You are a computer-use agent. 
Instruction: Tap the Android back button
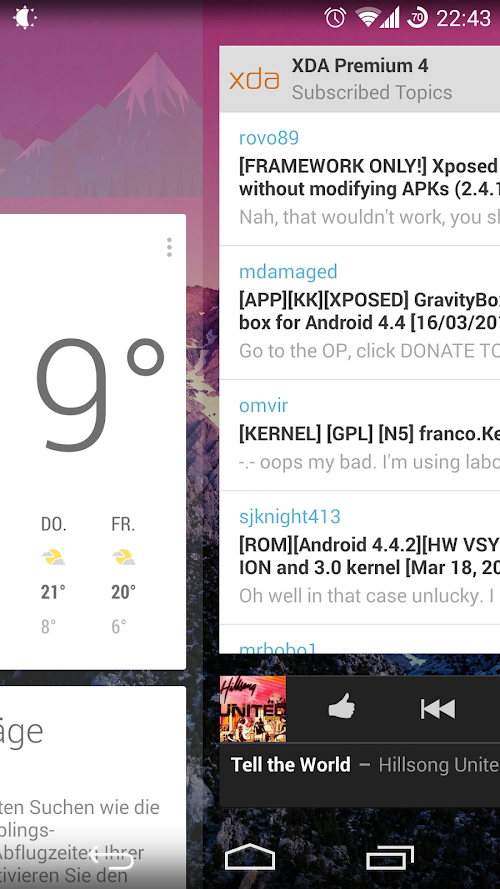pyautogui.click(x=110, y=857)
